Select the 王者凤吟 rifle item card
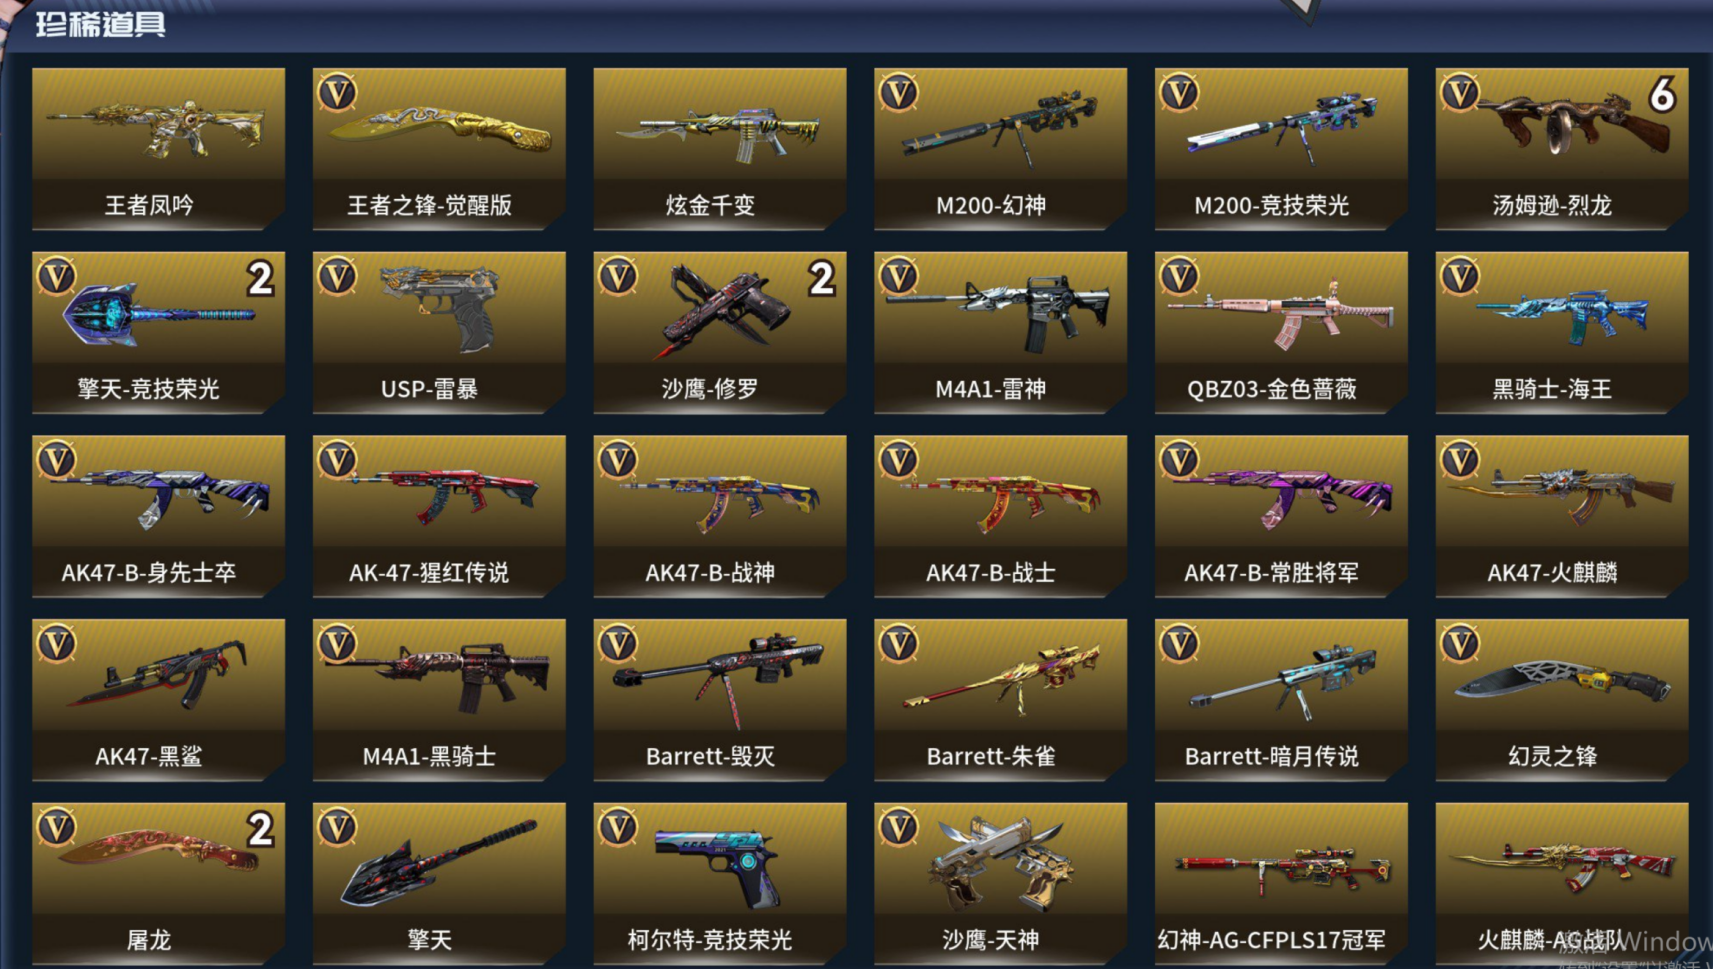 (x=158, y=149)
